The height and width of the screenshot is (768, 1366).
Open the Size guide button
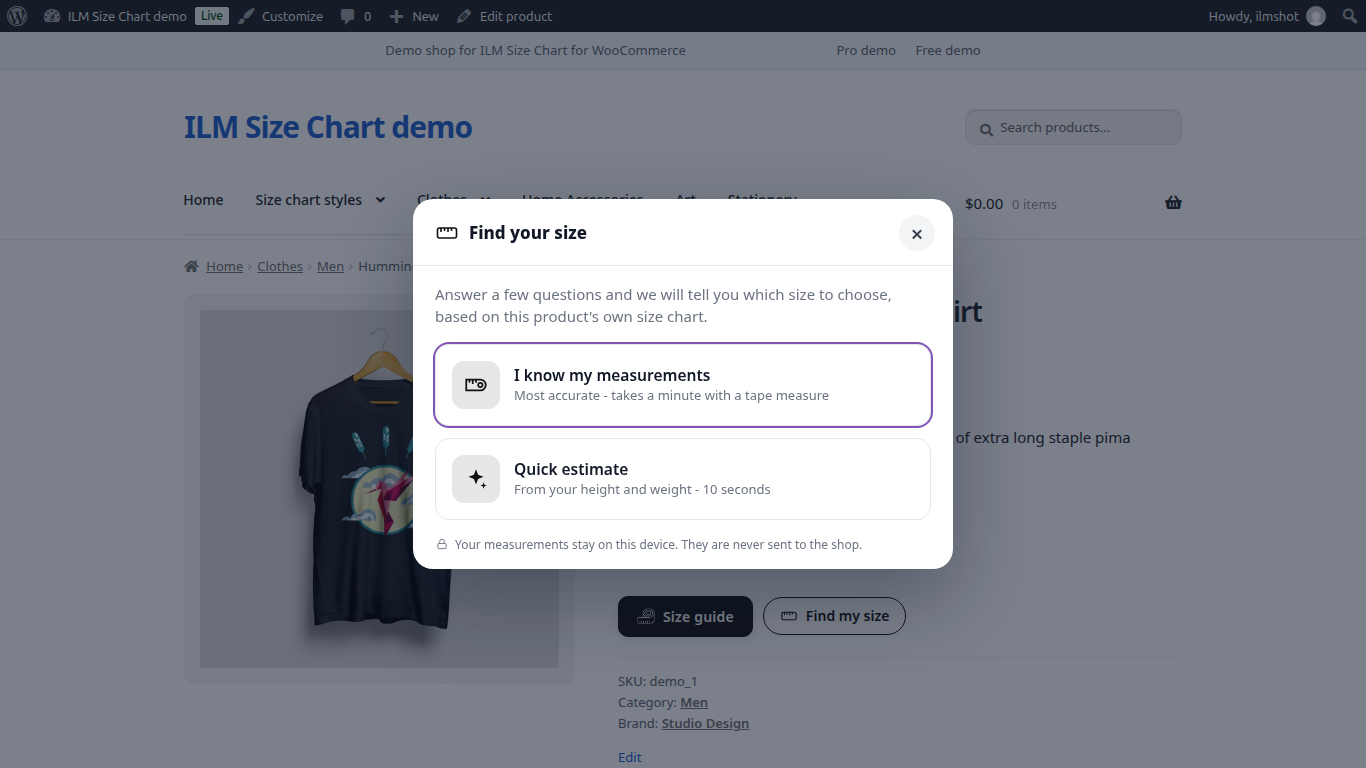click(685, 617)
